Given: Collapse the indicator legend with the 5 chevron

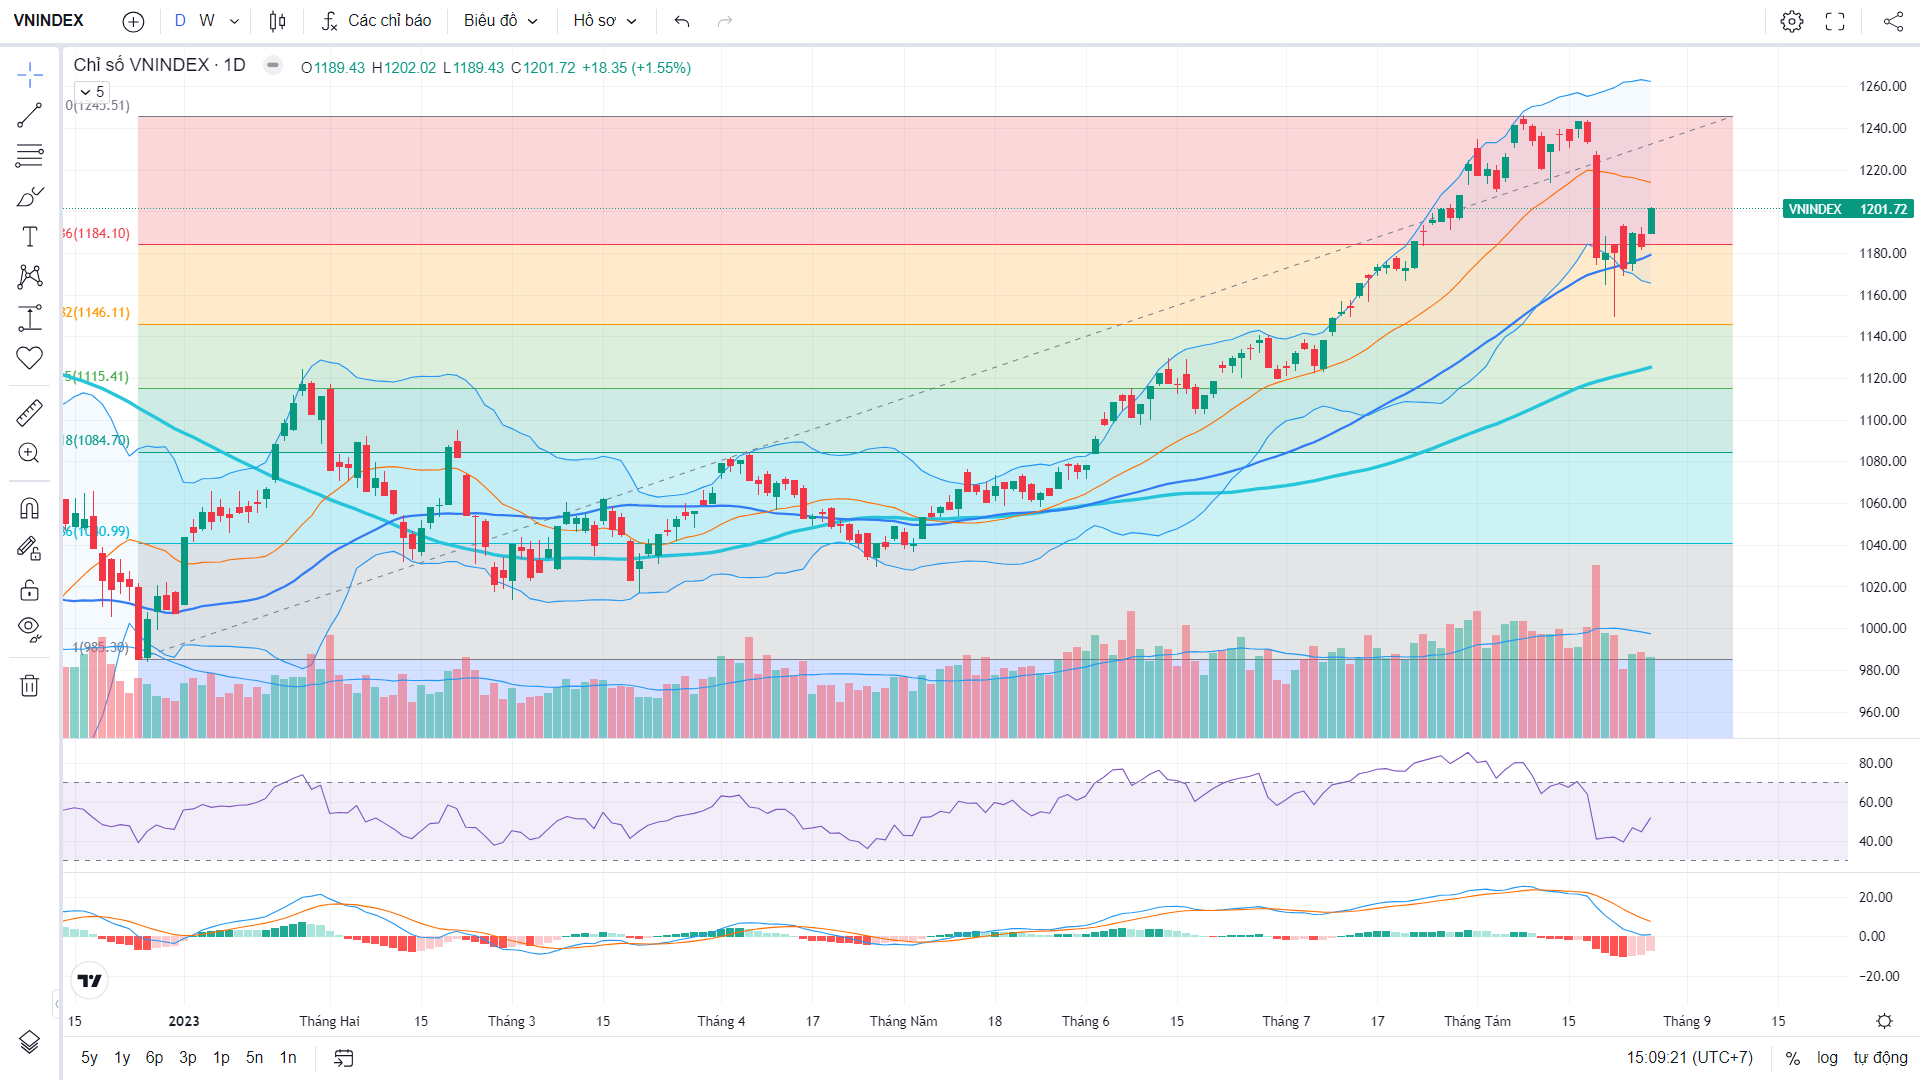Looking at the screenshot, I should click(x=92, y=92).
